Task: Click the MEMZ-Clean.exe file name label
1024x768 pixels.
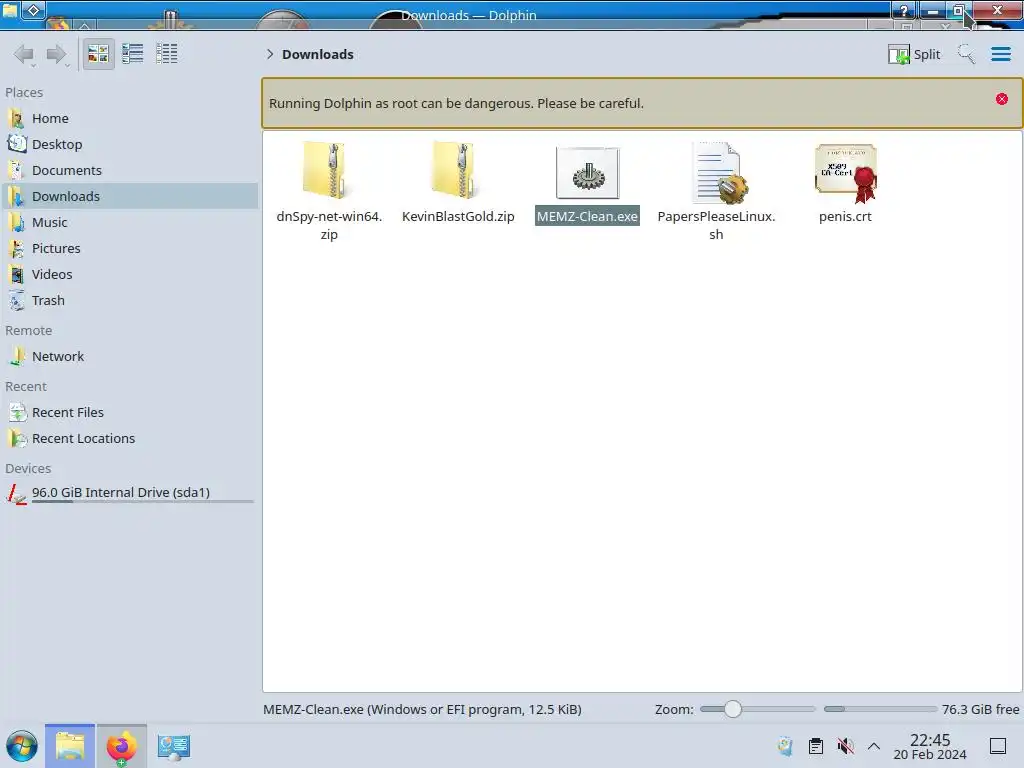Action: [x=587, y=217]
